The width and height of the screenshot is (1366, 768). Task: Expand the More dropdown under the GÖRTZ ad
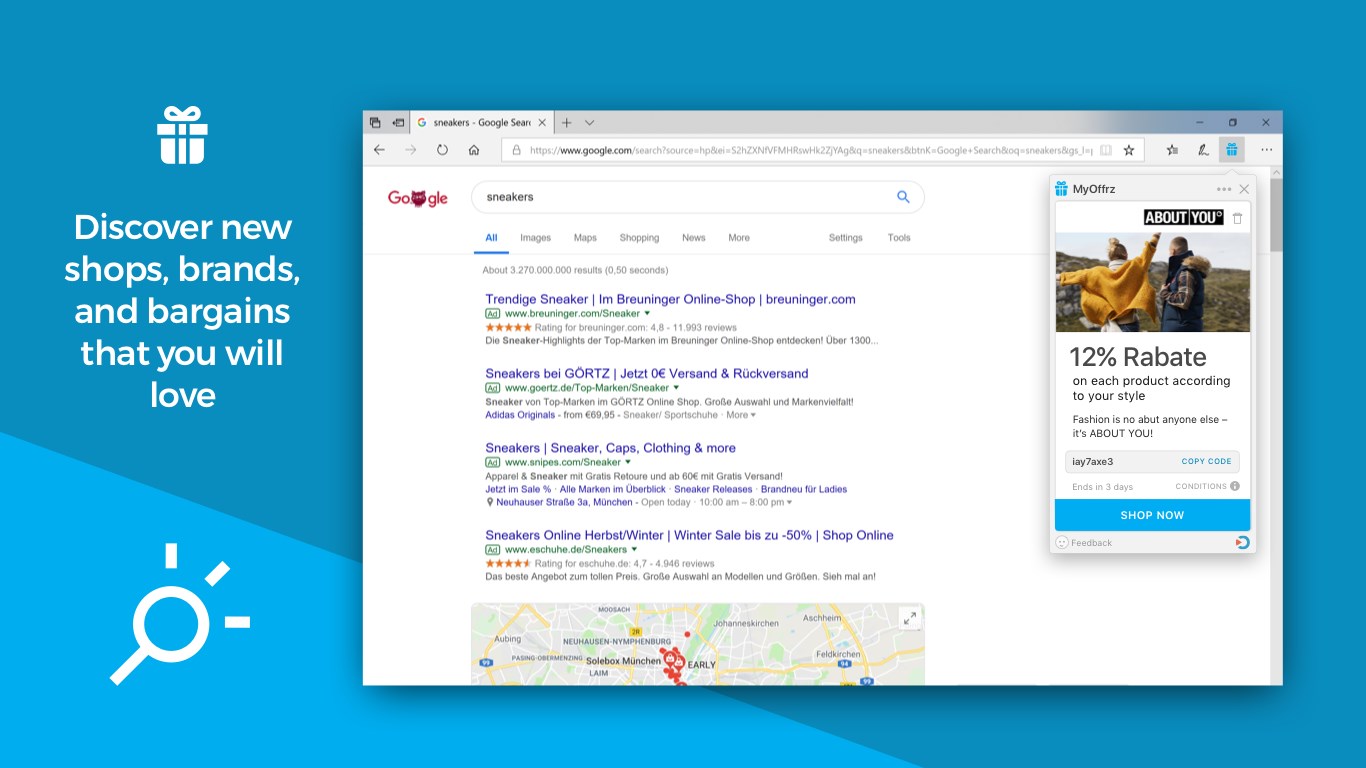[x=741, y=415]
